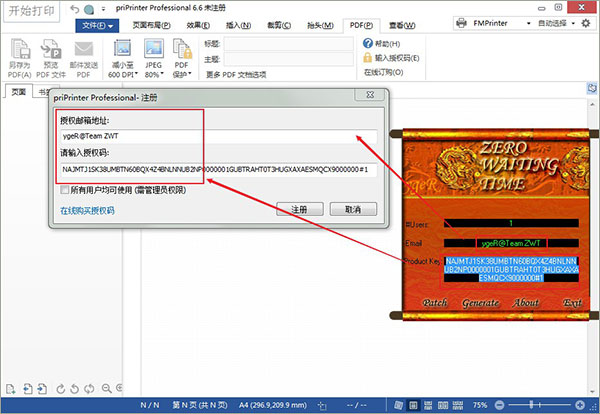Click the Email field in keygen window
Screen dimensions: 600x414
[x=511, y=243]
